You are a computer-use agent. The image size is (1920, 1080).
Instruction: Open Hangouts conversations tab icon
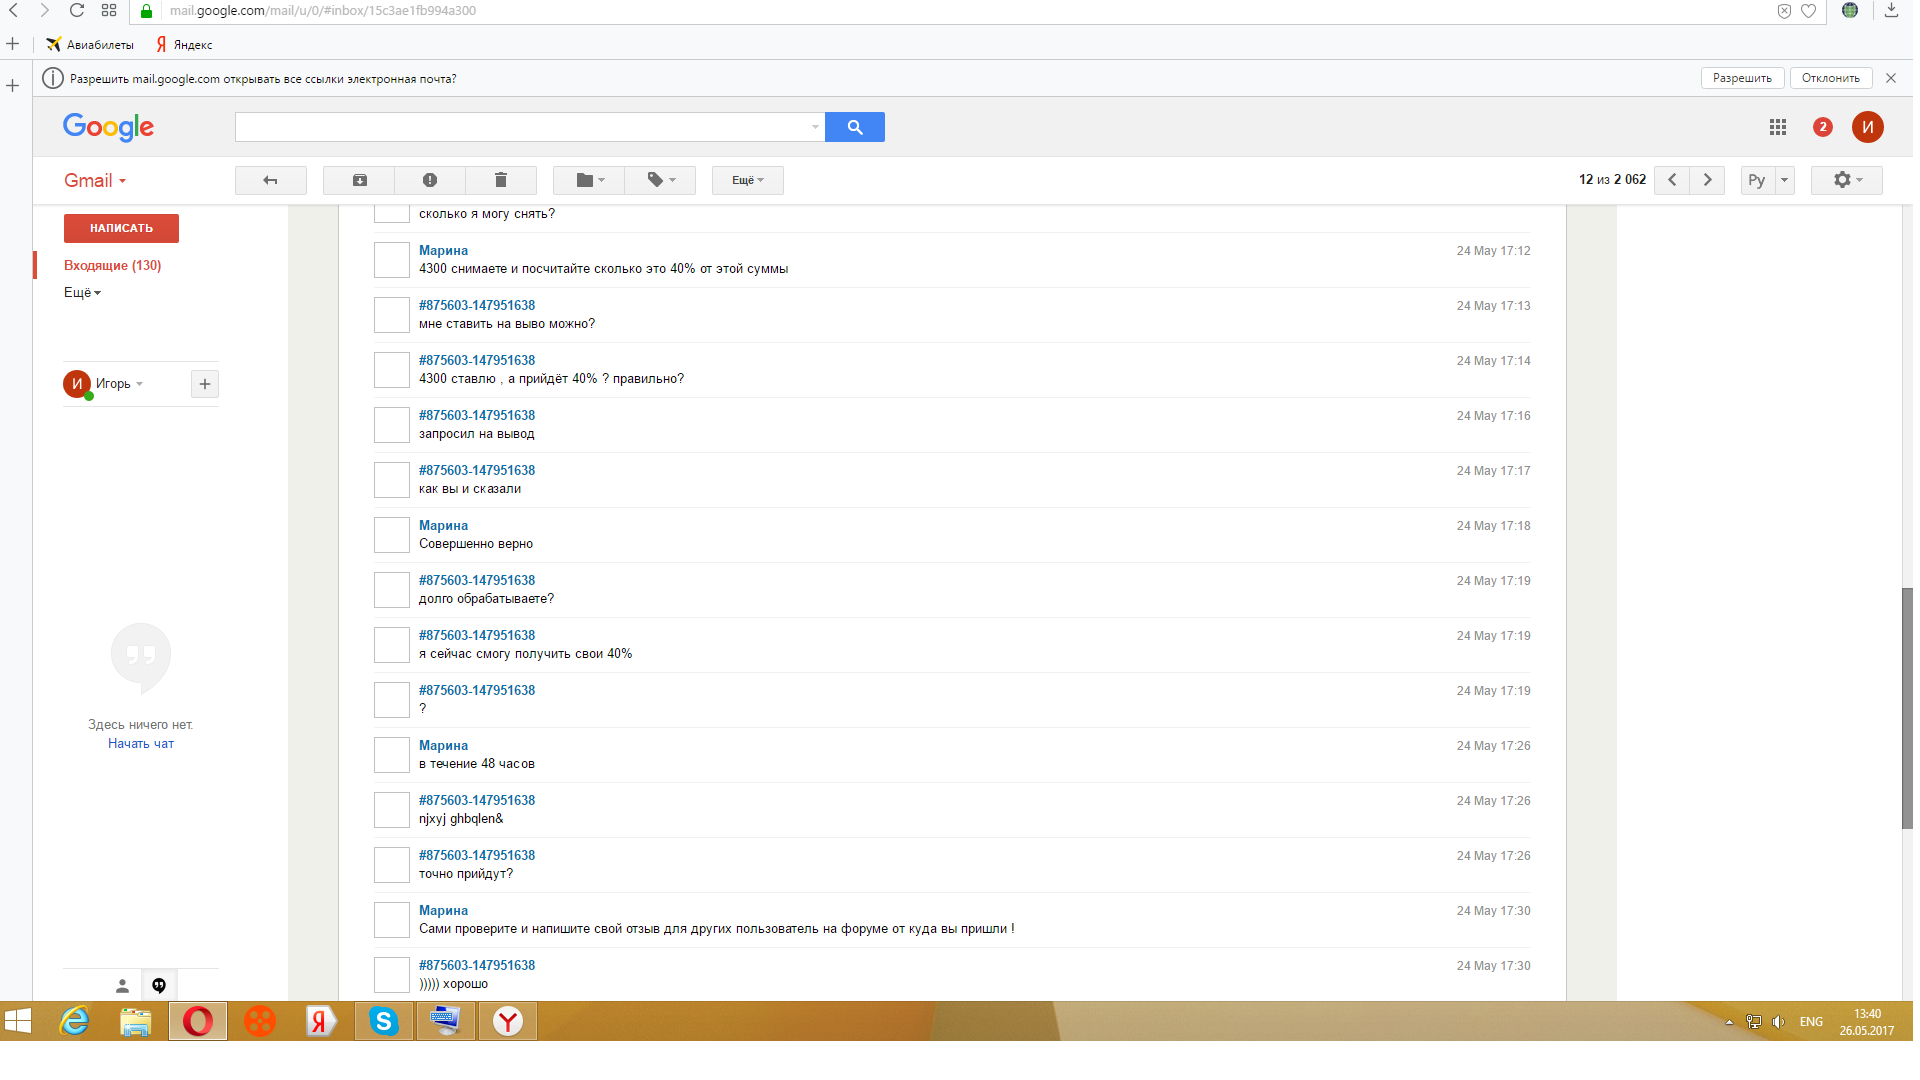(x=159, y=985)
